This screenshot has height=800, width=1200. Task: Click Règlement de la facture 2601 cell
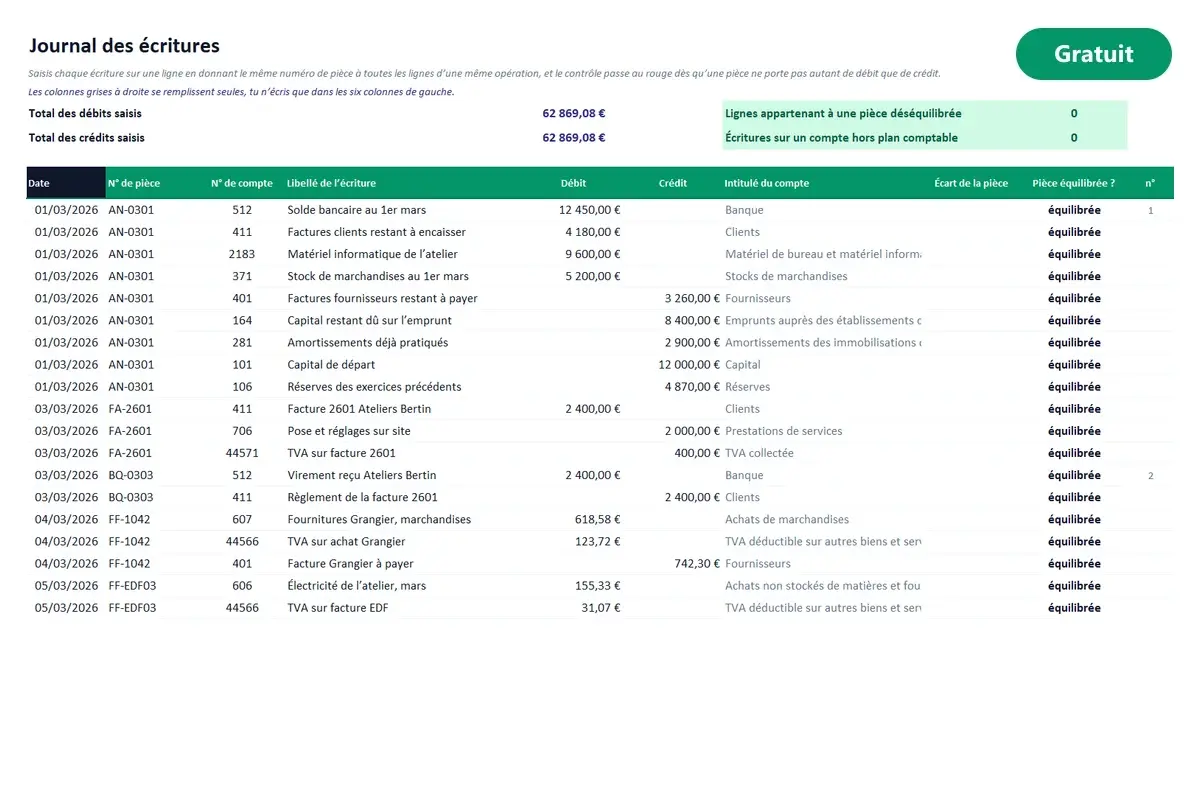pyautogui.click(x=363, y=496)
